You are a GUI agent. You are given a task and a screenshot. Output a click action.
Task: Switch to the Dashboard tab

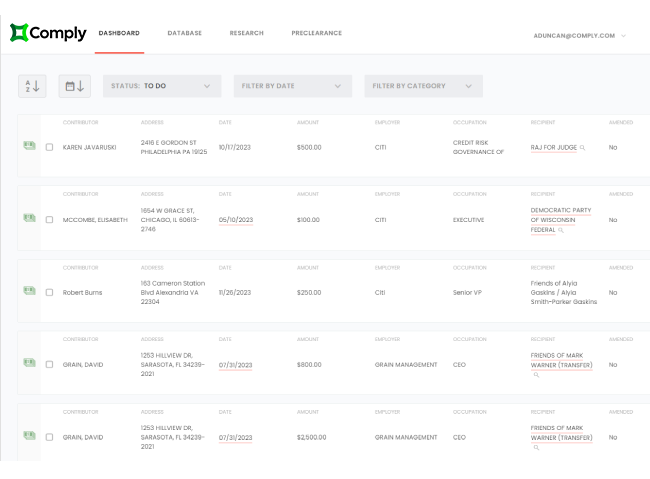tap(119, 33)
